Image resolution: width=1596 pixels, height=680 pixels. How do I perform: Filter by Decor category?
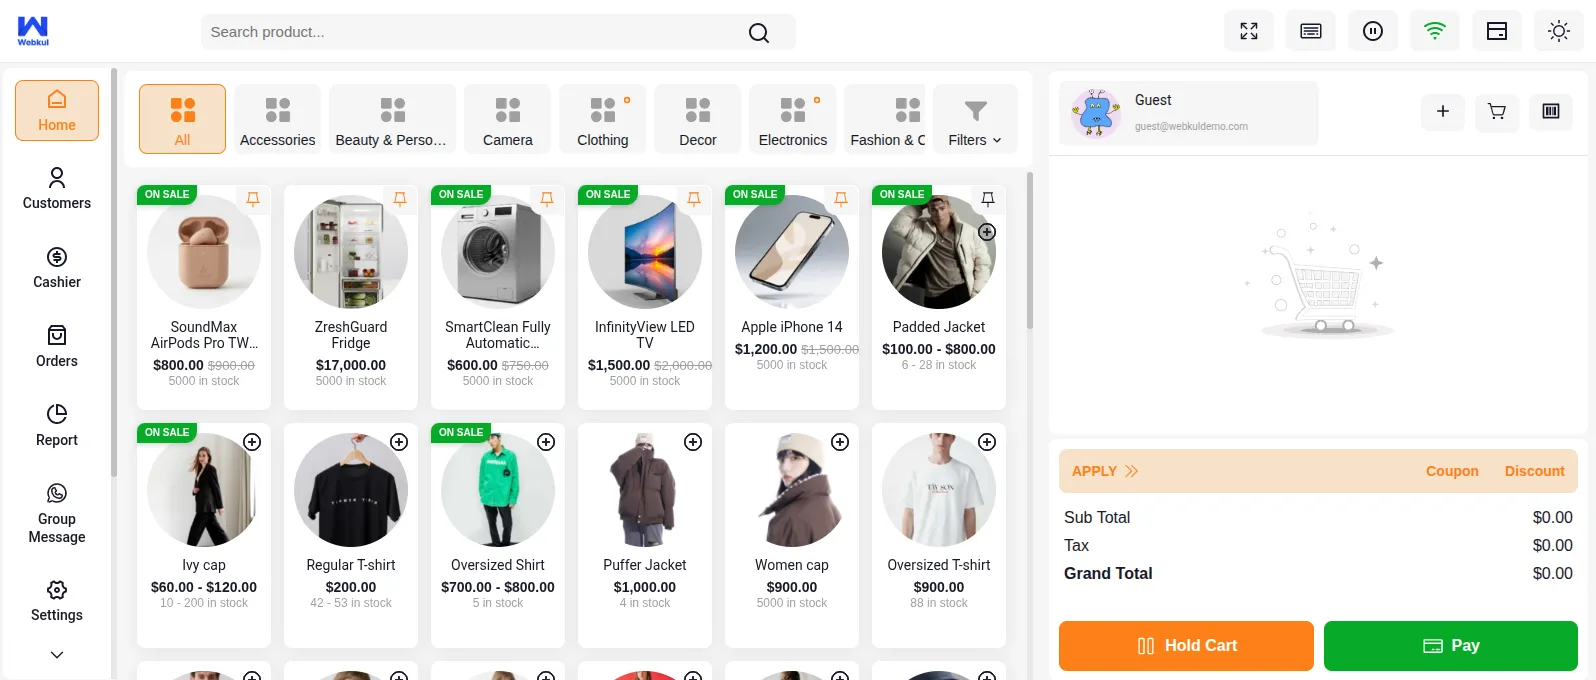[x=698, y=119]
